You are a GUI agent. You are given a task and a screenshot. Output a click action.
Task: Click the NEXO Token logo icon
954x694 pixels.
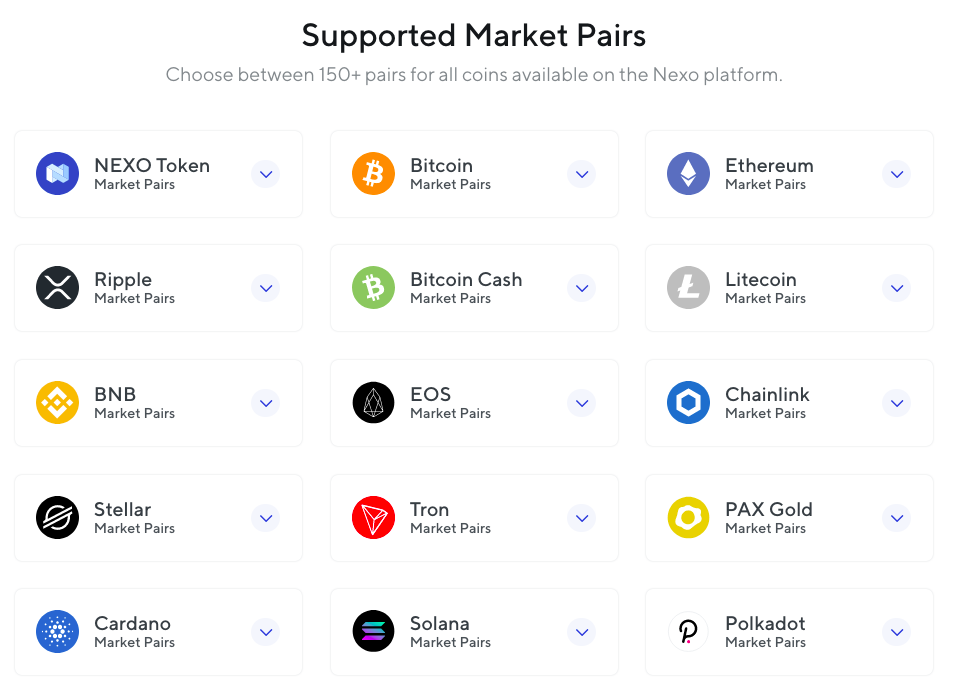57,173
